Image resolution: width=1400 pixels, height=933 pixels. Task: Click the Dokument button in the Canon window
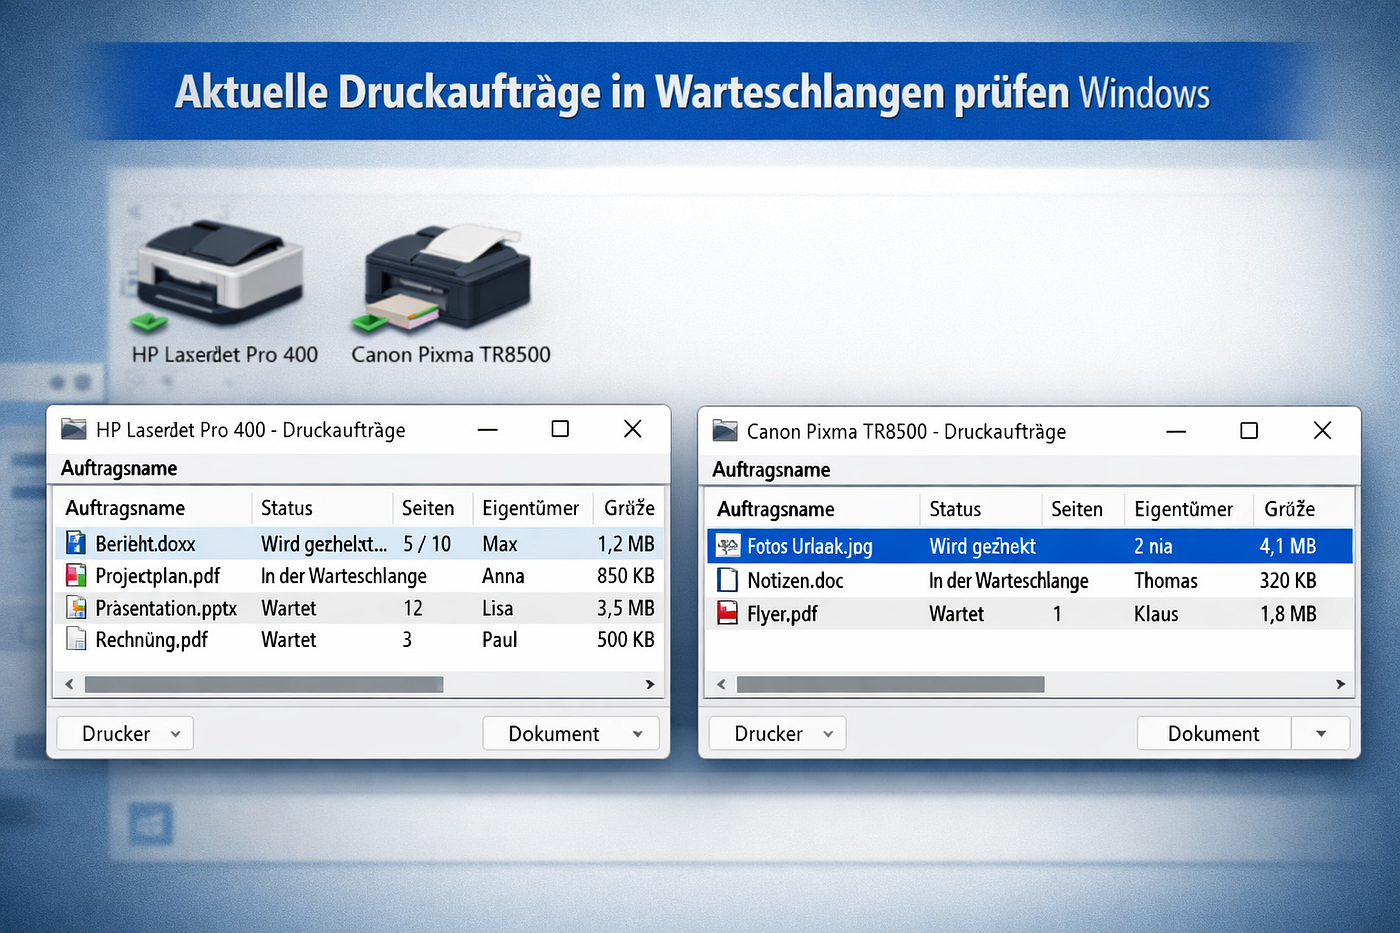1214,734
